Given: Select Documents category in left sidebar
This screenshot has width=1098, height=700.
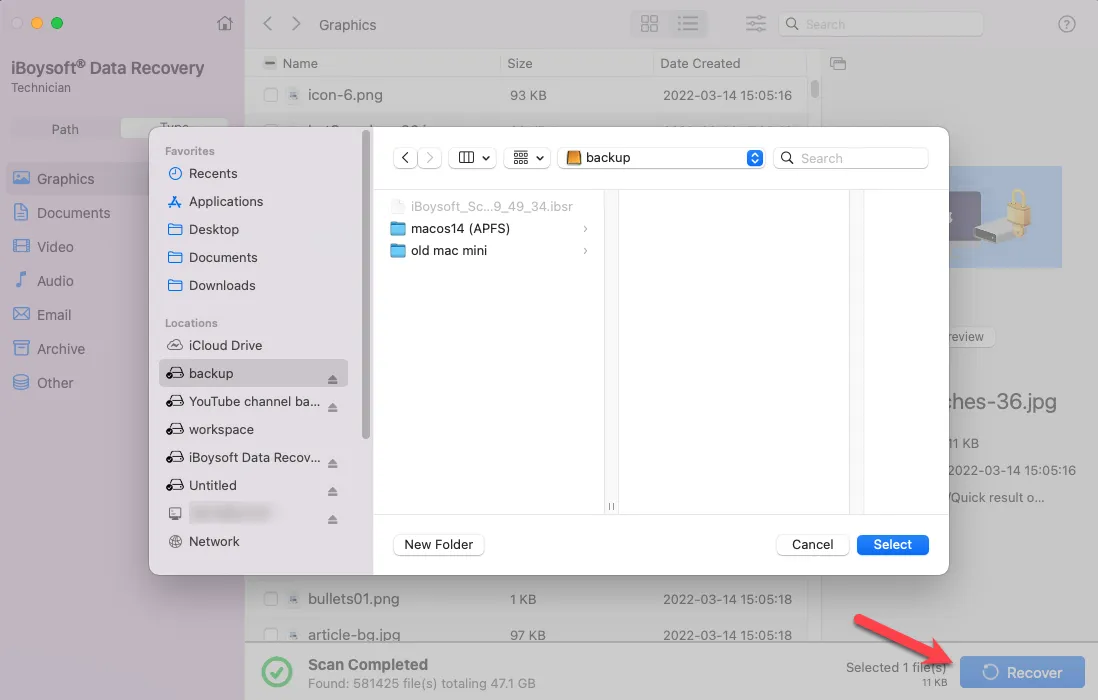Looking at the screenshot, I should (x=73, y=213).
